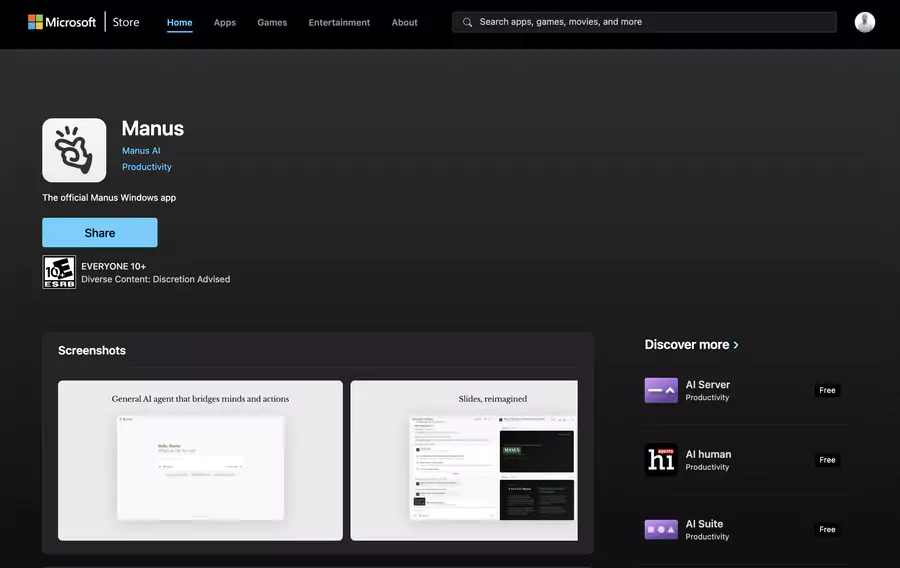Focus the search apps input field

[x=644, y=22]
